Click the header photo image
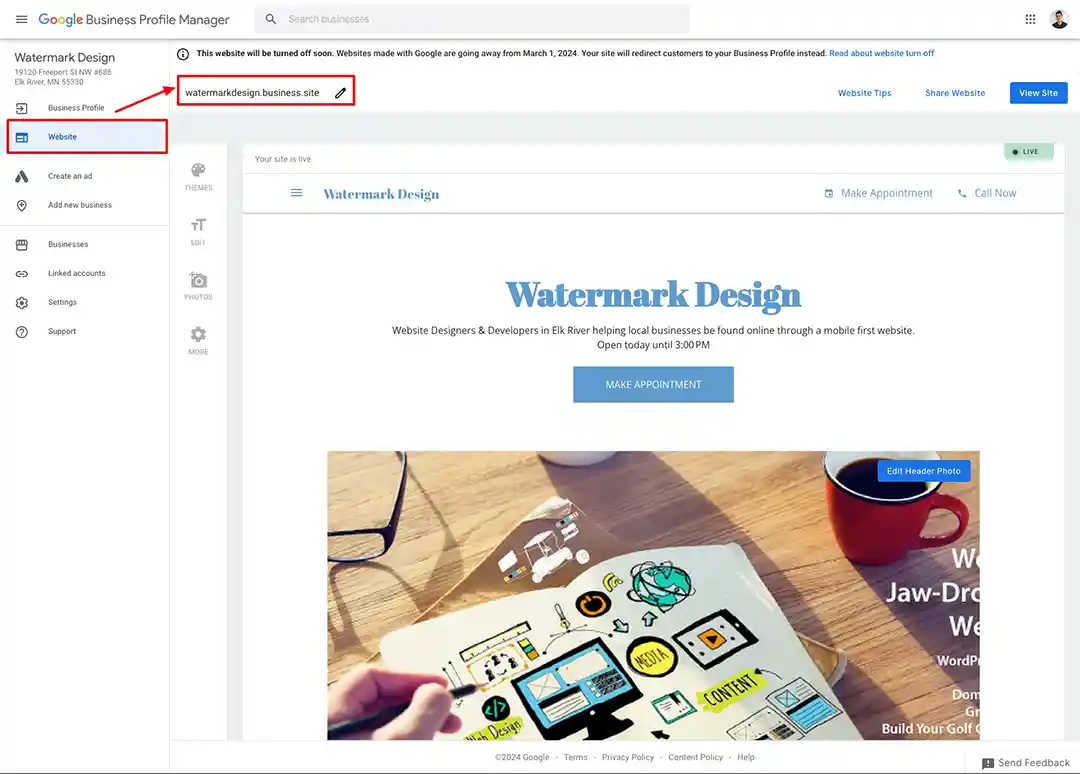 (653, 596)
